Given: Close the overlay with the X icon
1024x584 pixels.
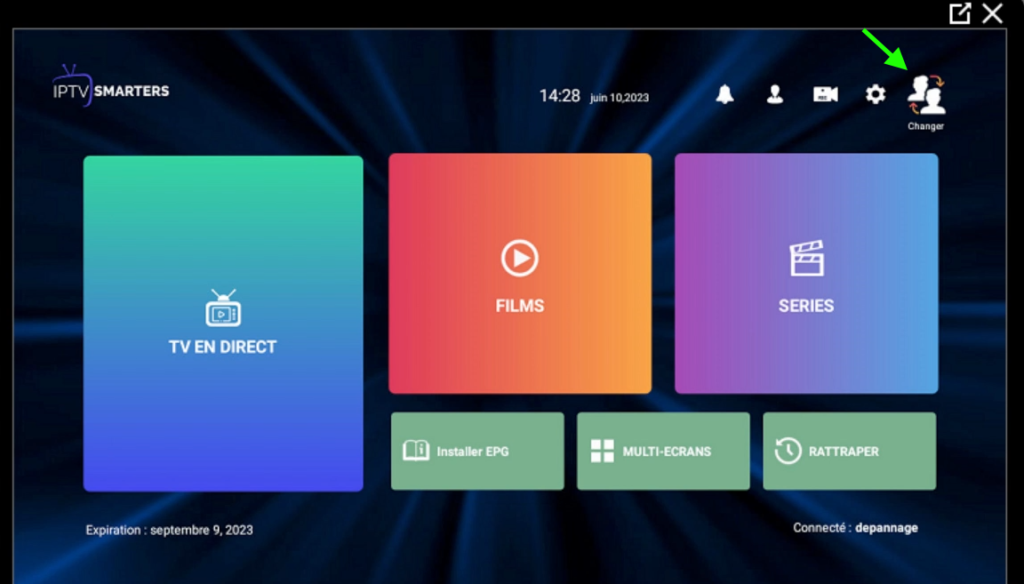Looking at the screenshot, I should 993,13.
